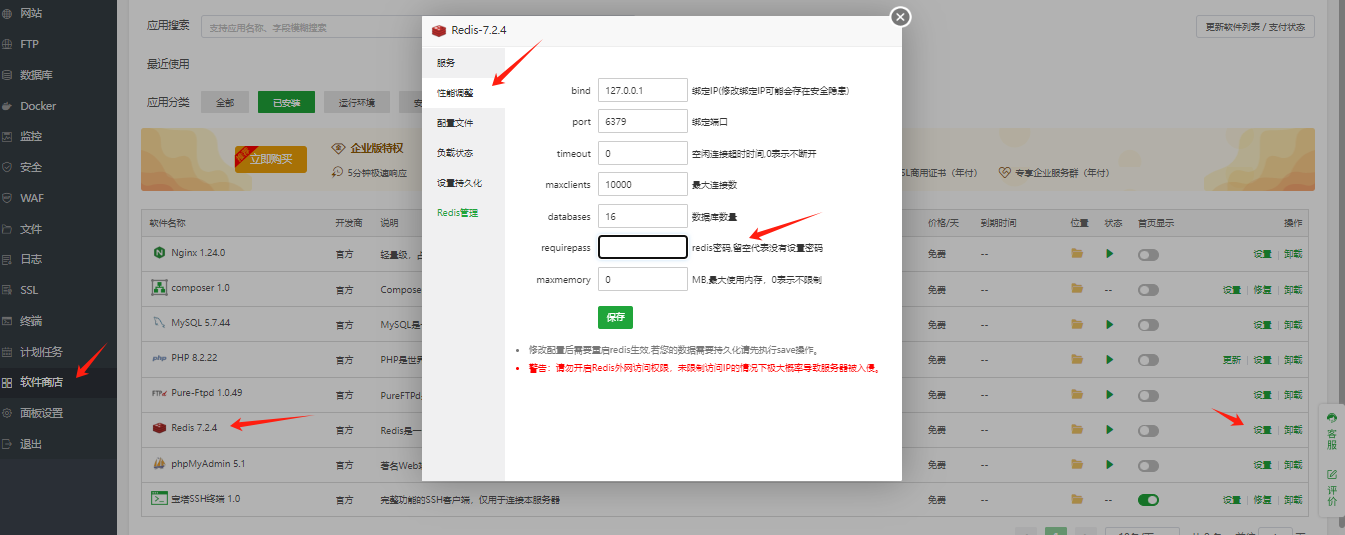Open folder location for phpMyAdmin row
1345x535 pixels.
[x=1077, y=464]
